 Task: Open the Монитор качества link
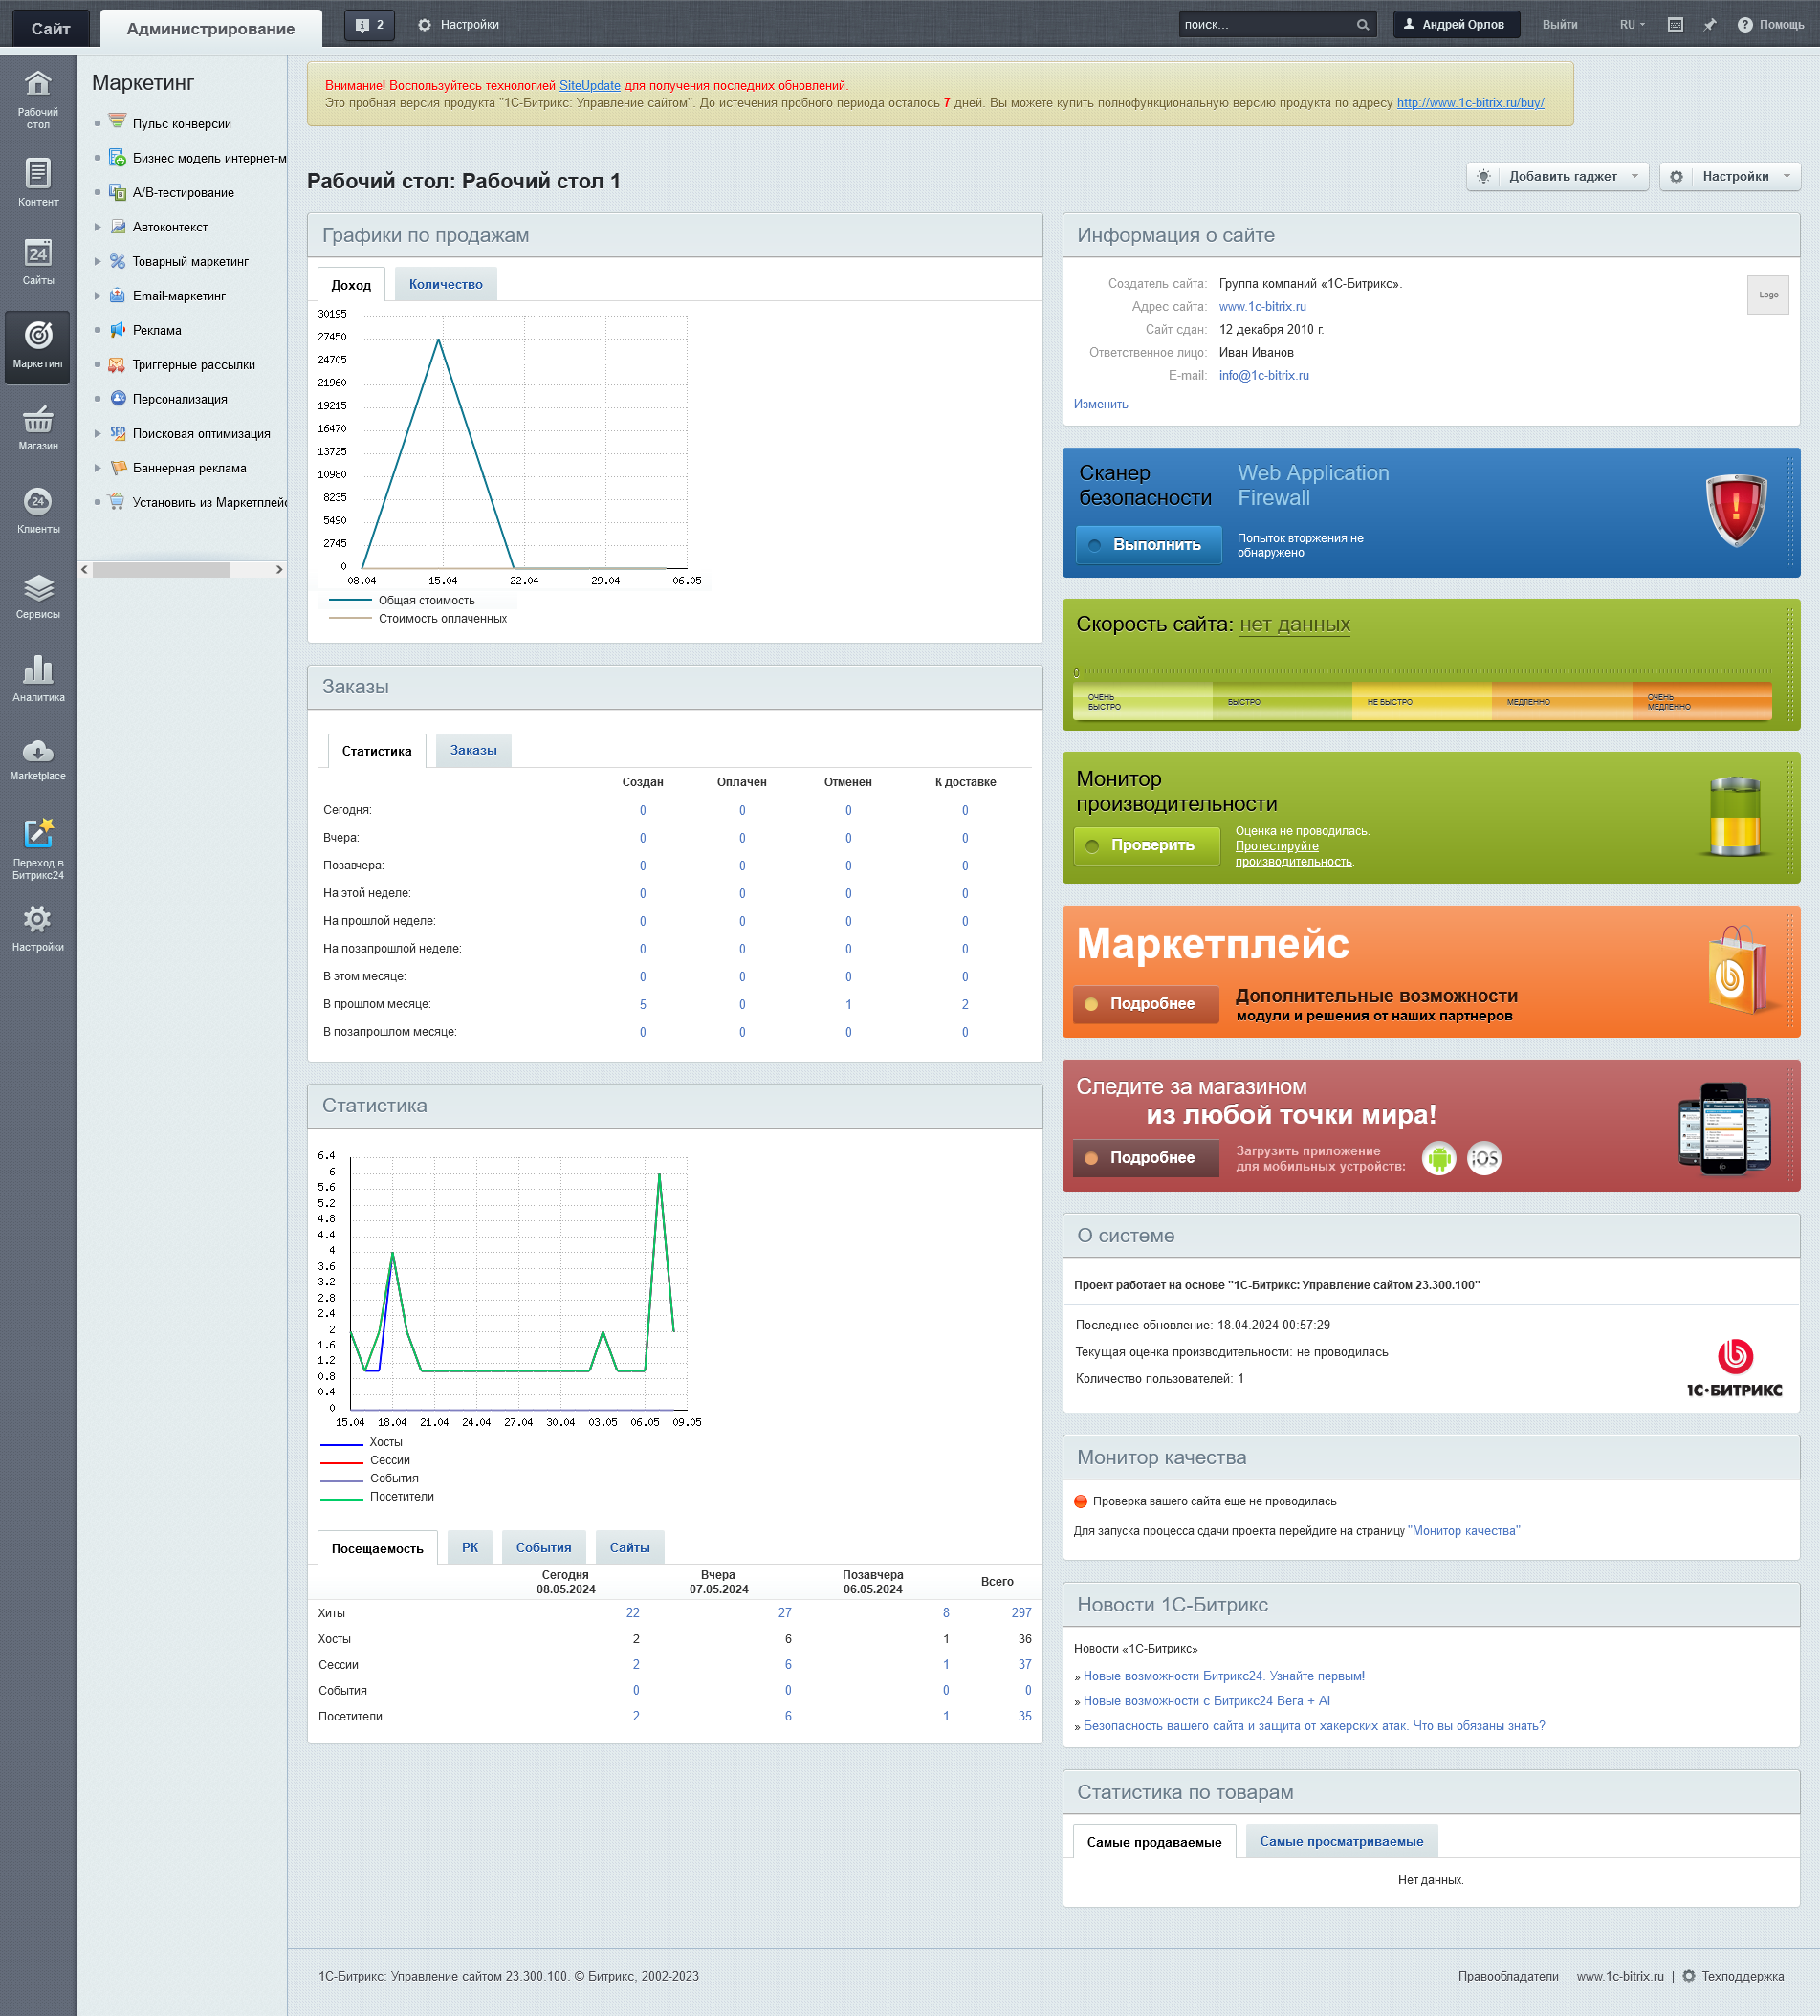pos(1464,1532)
